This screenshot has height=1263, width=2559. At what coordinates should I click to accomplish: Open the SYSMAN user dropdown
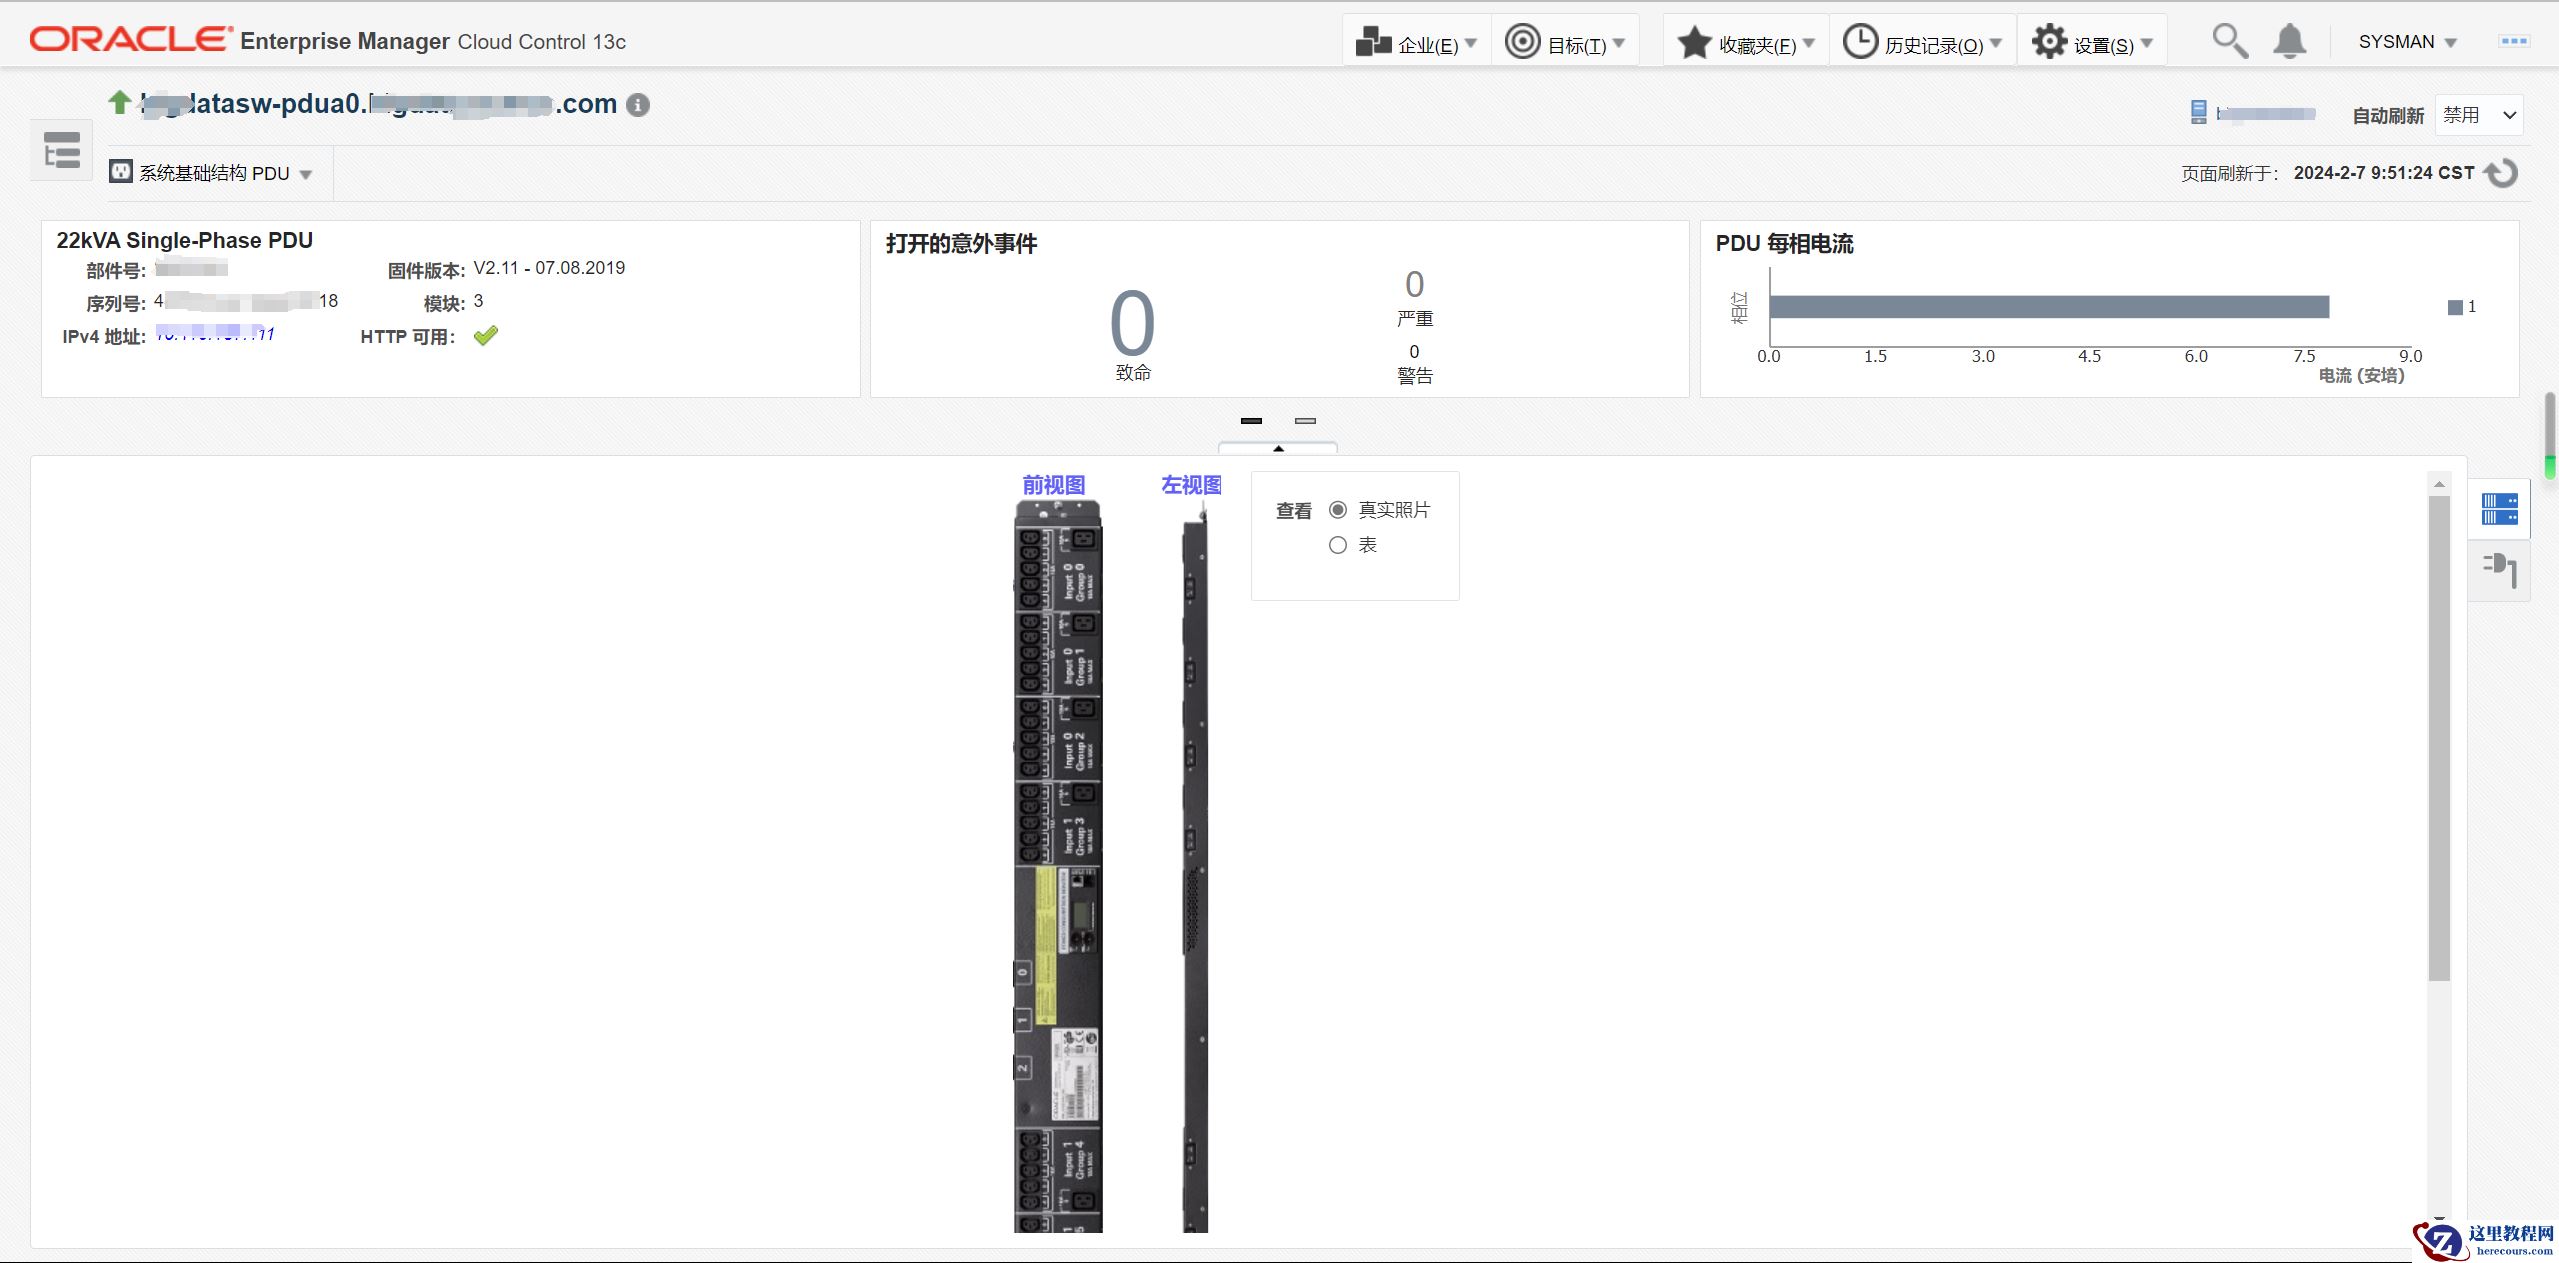(x=2406, y=42)
